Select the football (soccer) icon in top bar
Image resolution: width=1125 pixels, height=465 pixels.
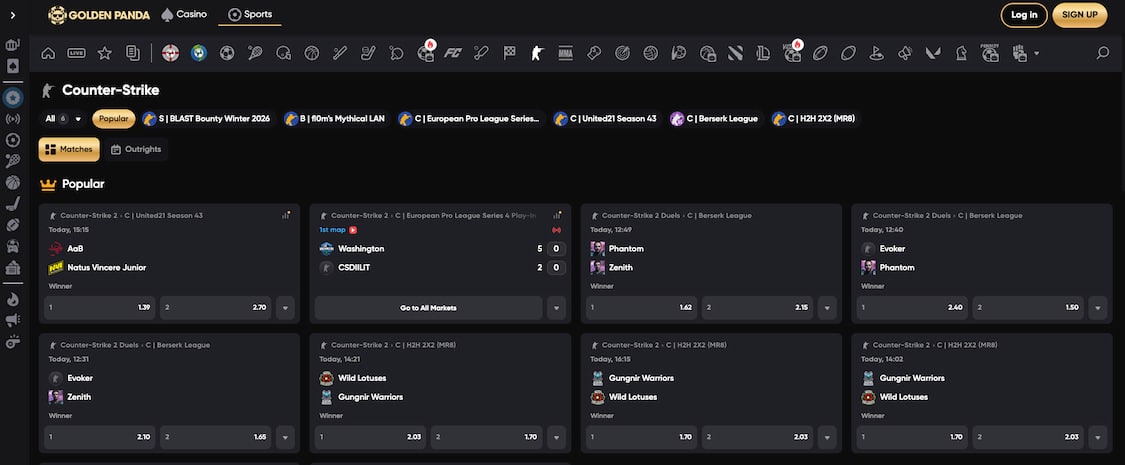point(227,53)
